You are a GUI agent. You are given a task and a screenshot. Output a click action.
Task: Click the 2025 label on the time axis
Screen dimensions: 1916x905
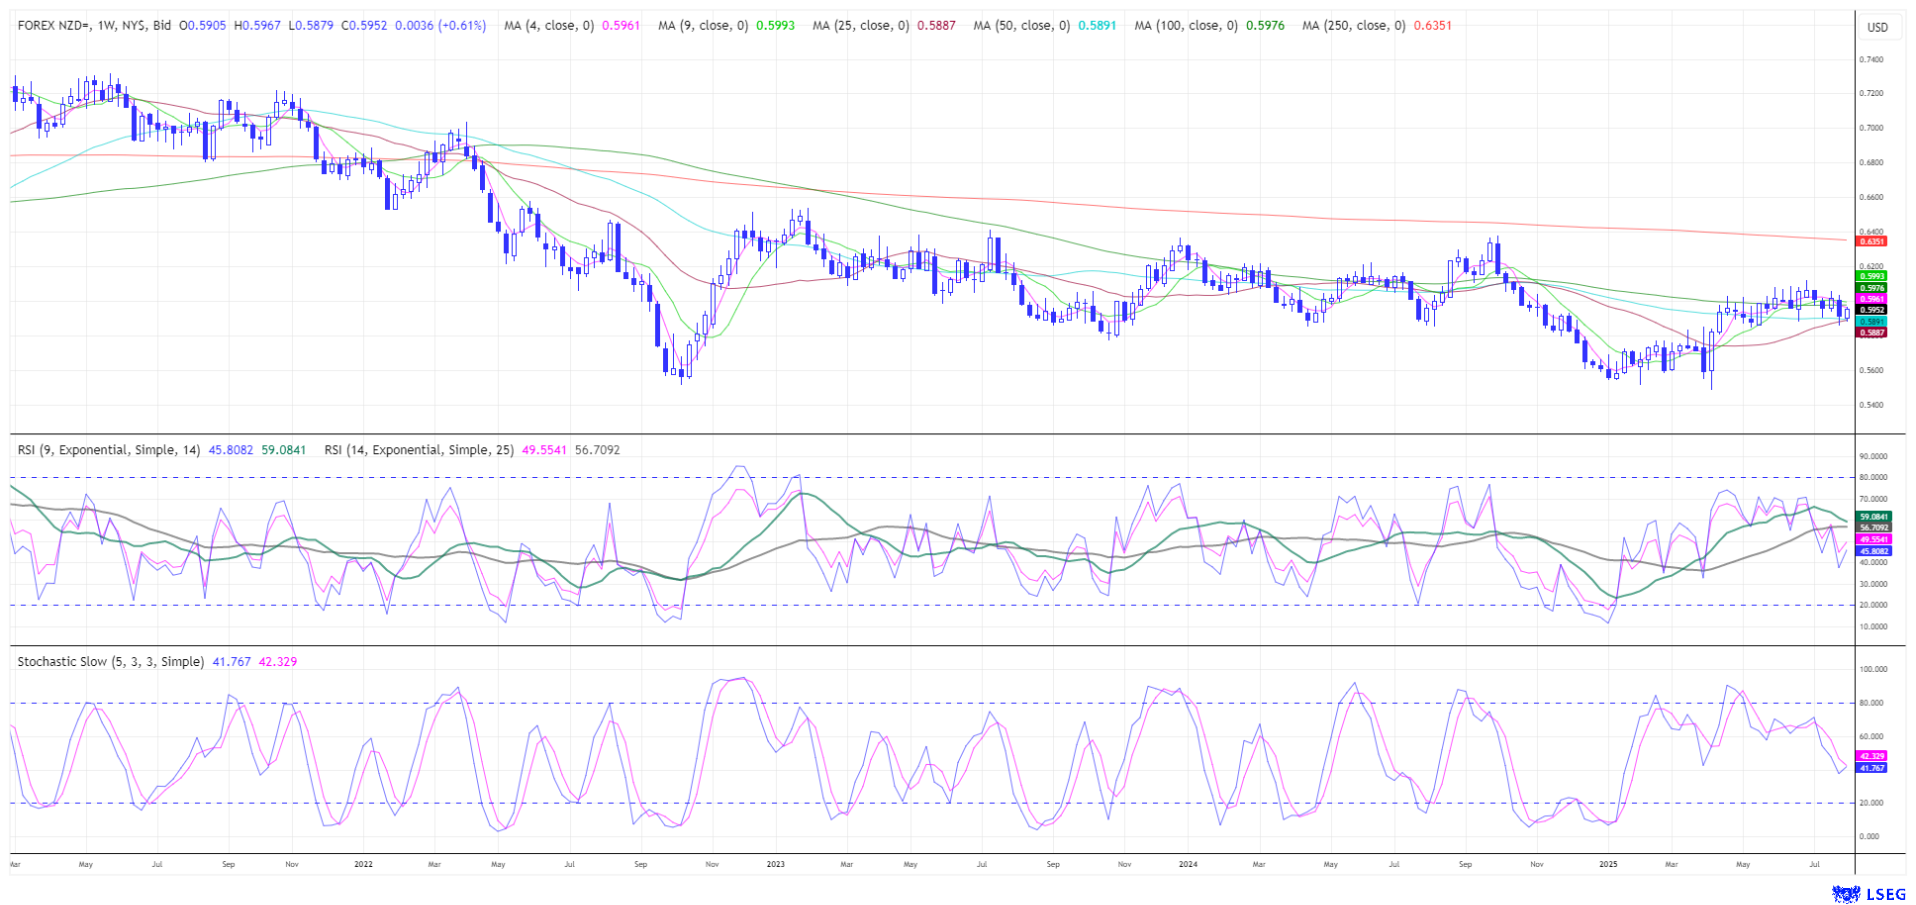tap(1607, 863)
